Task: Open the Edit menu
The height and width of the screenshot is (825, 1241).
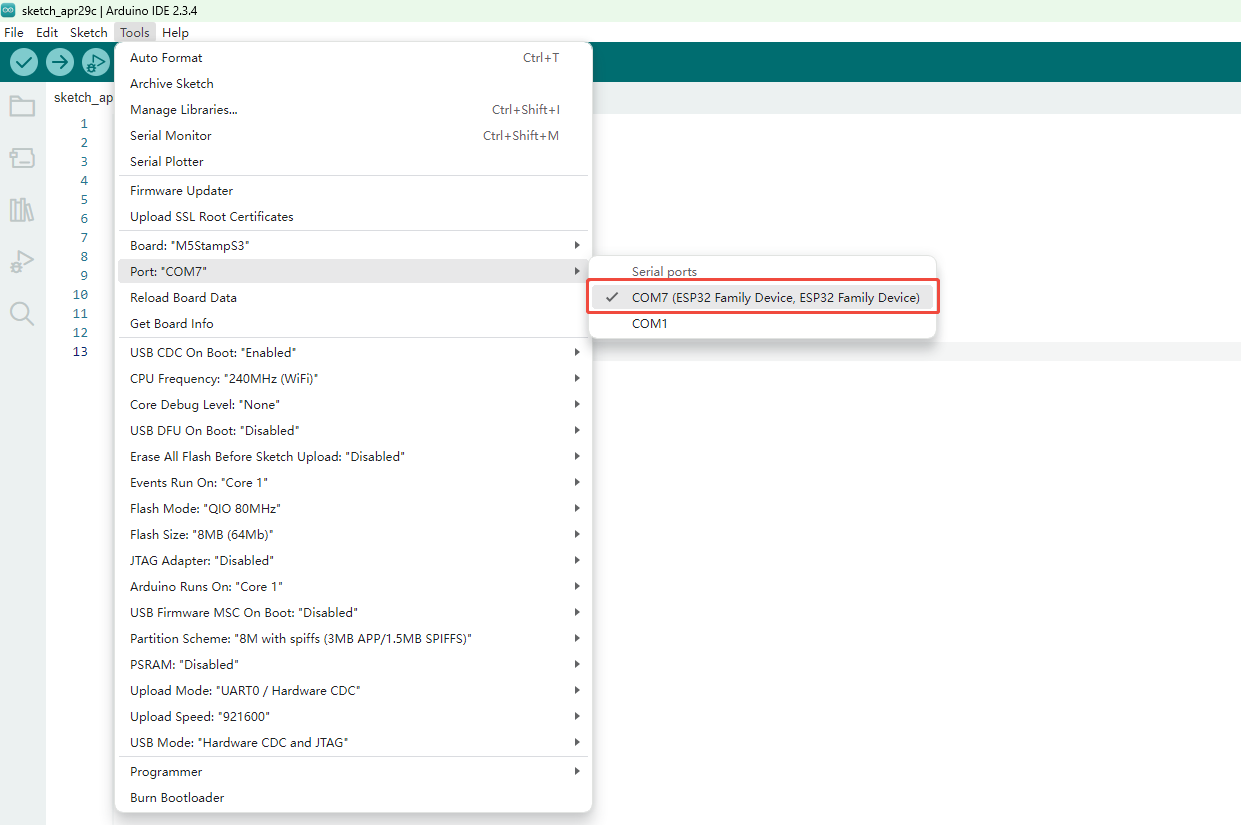Action: click(x=47, y=33)
